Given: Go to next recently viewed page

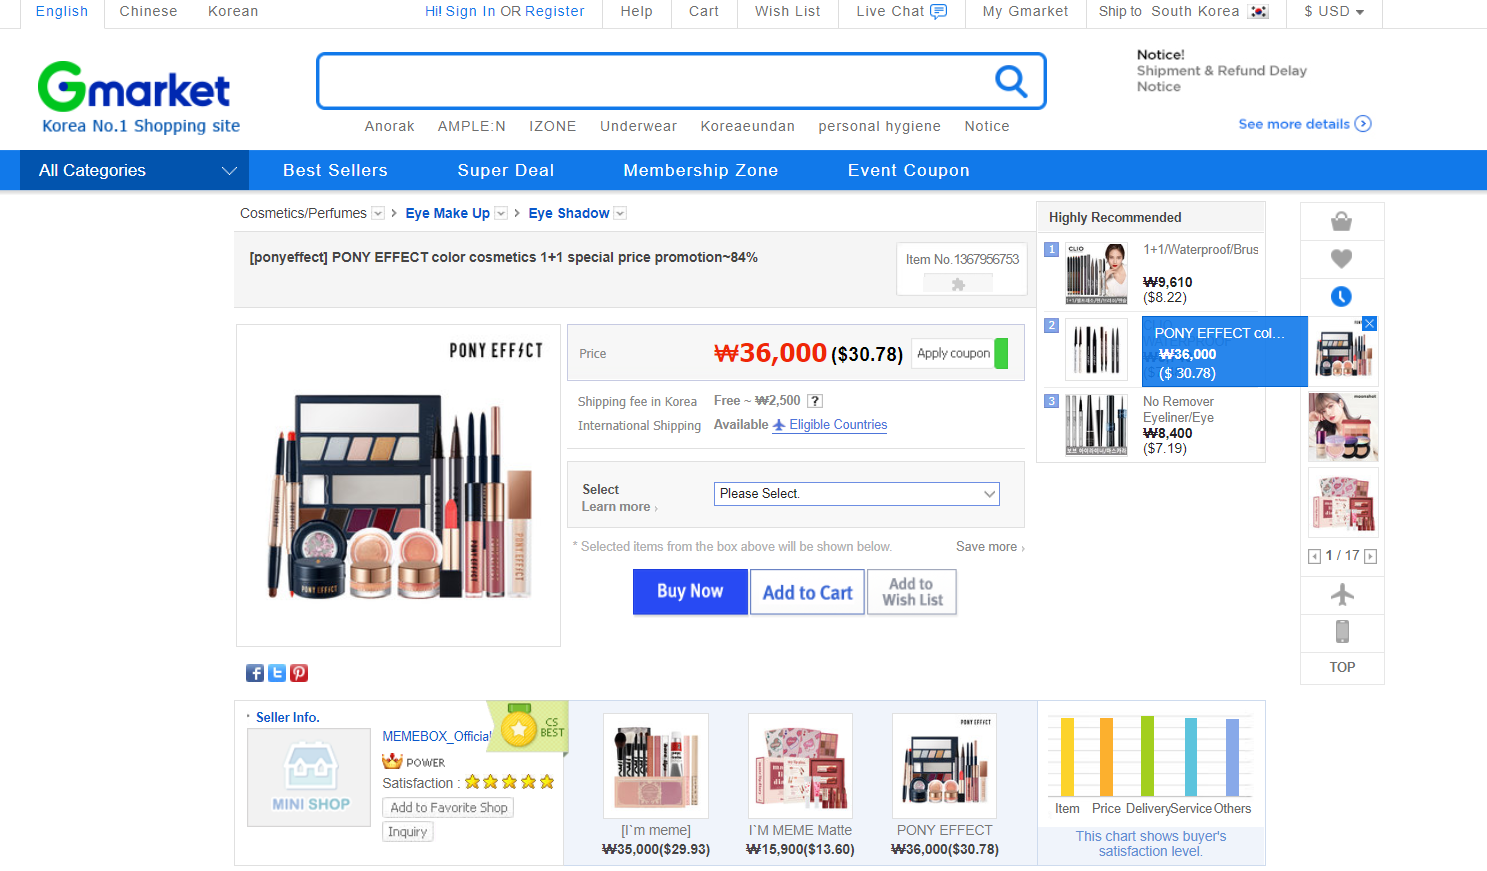Looking at the screenshot, I should (x=1371, y=556).
